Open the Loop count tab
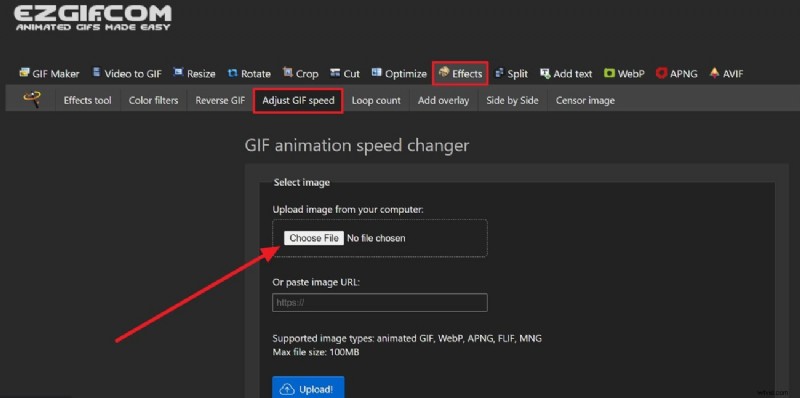Screen dimensions: 800x398 (376, 100)
